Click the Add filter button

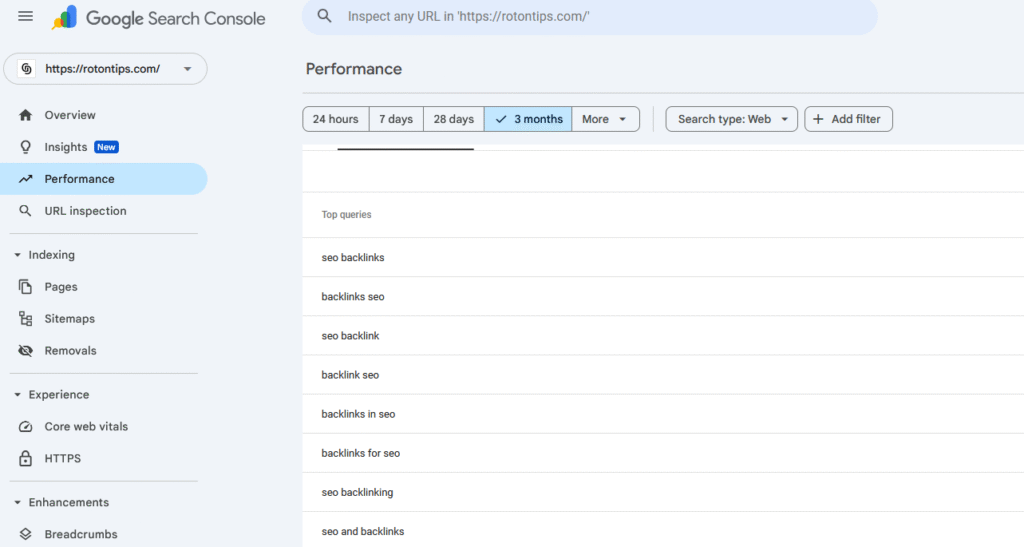(848, 119)
